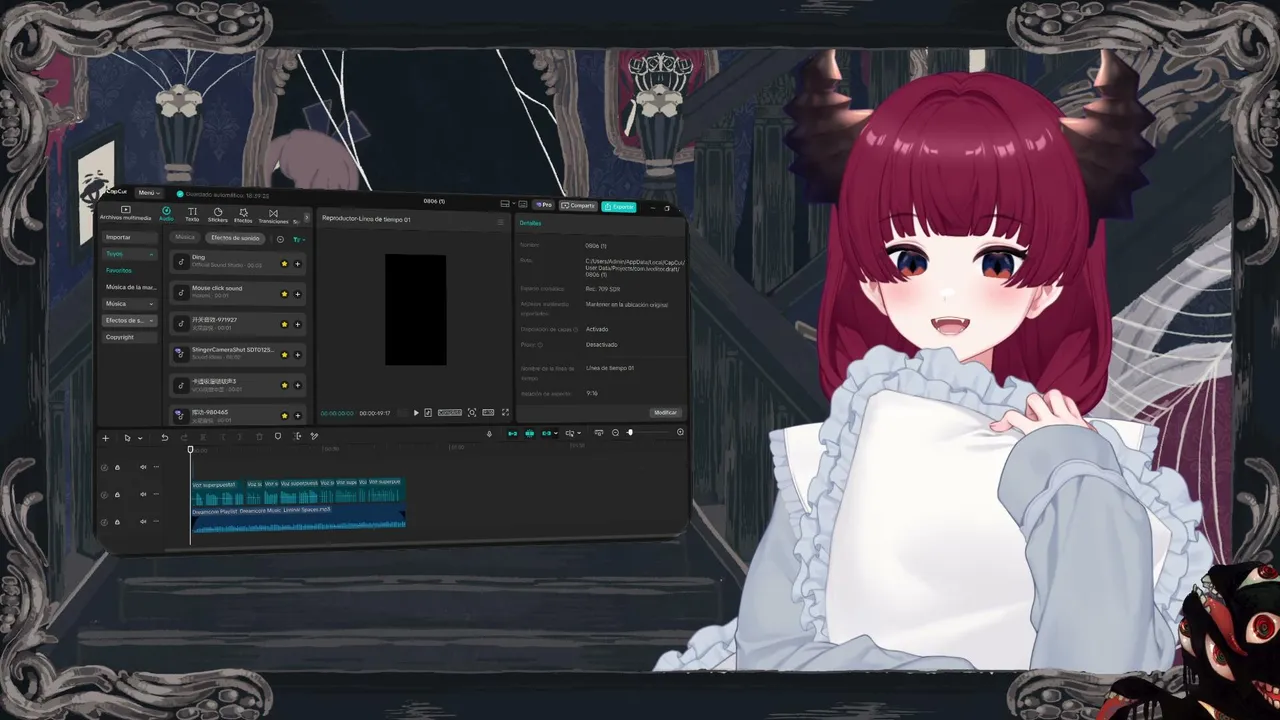The width and height of the screenshot is (1280, 720).
Task: Select the Música filter pill
Action: coord(185,237)
